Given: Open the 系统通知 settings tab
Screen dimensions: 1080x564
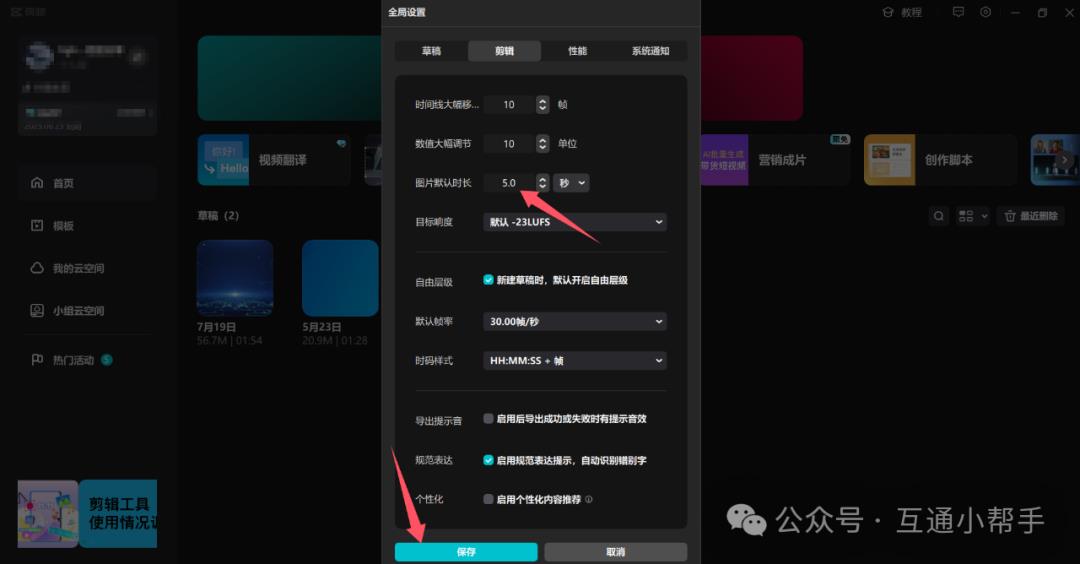Looking at the screenshot, I should tap(650, 51).
